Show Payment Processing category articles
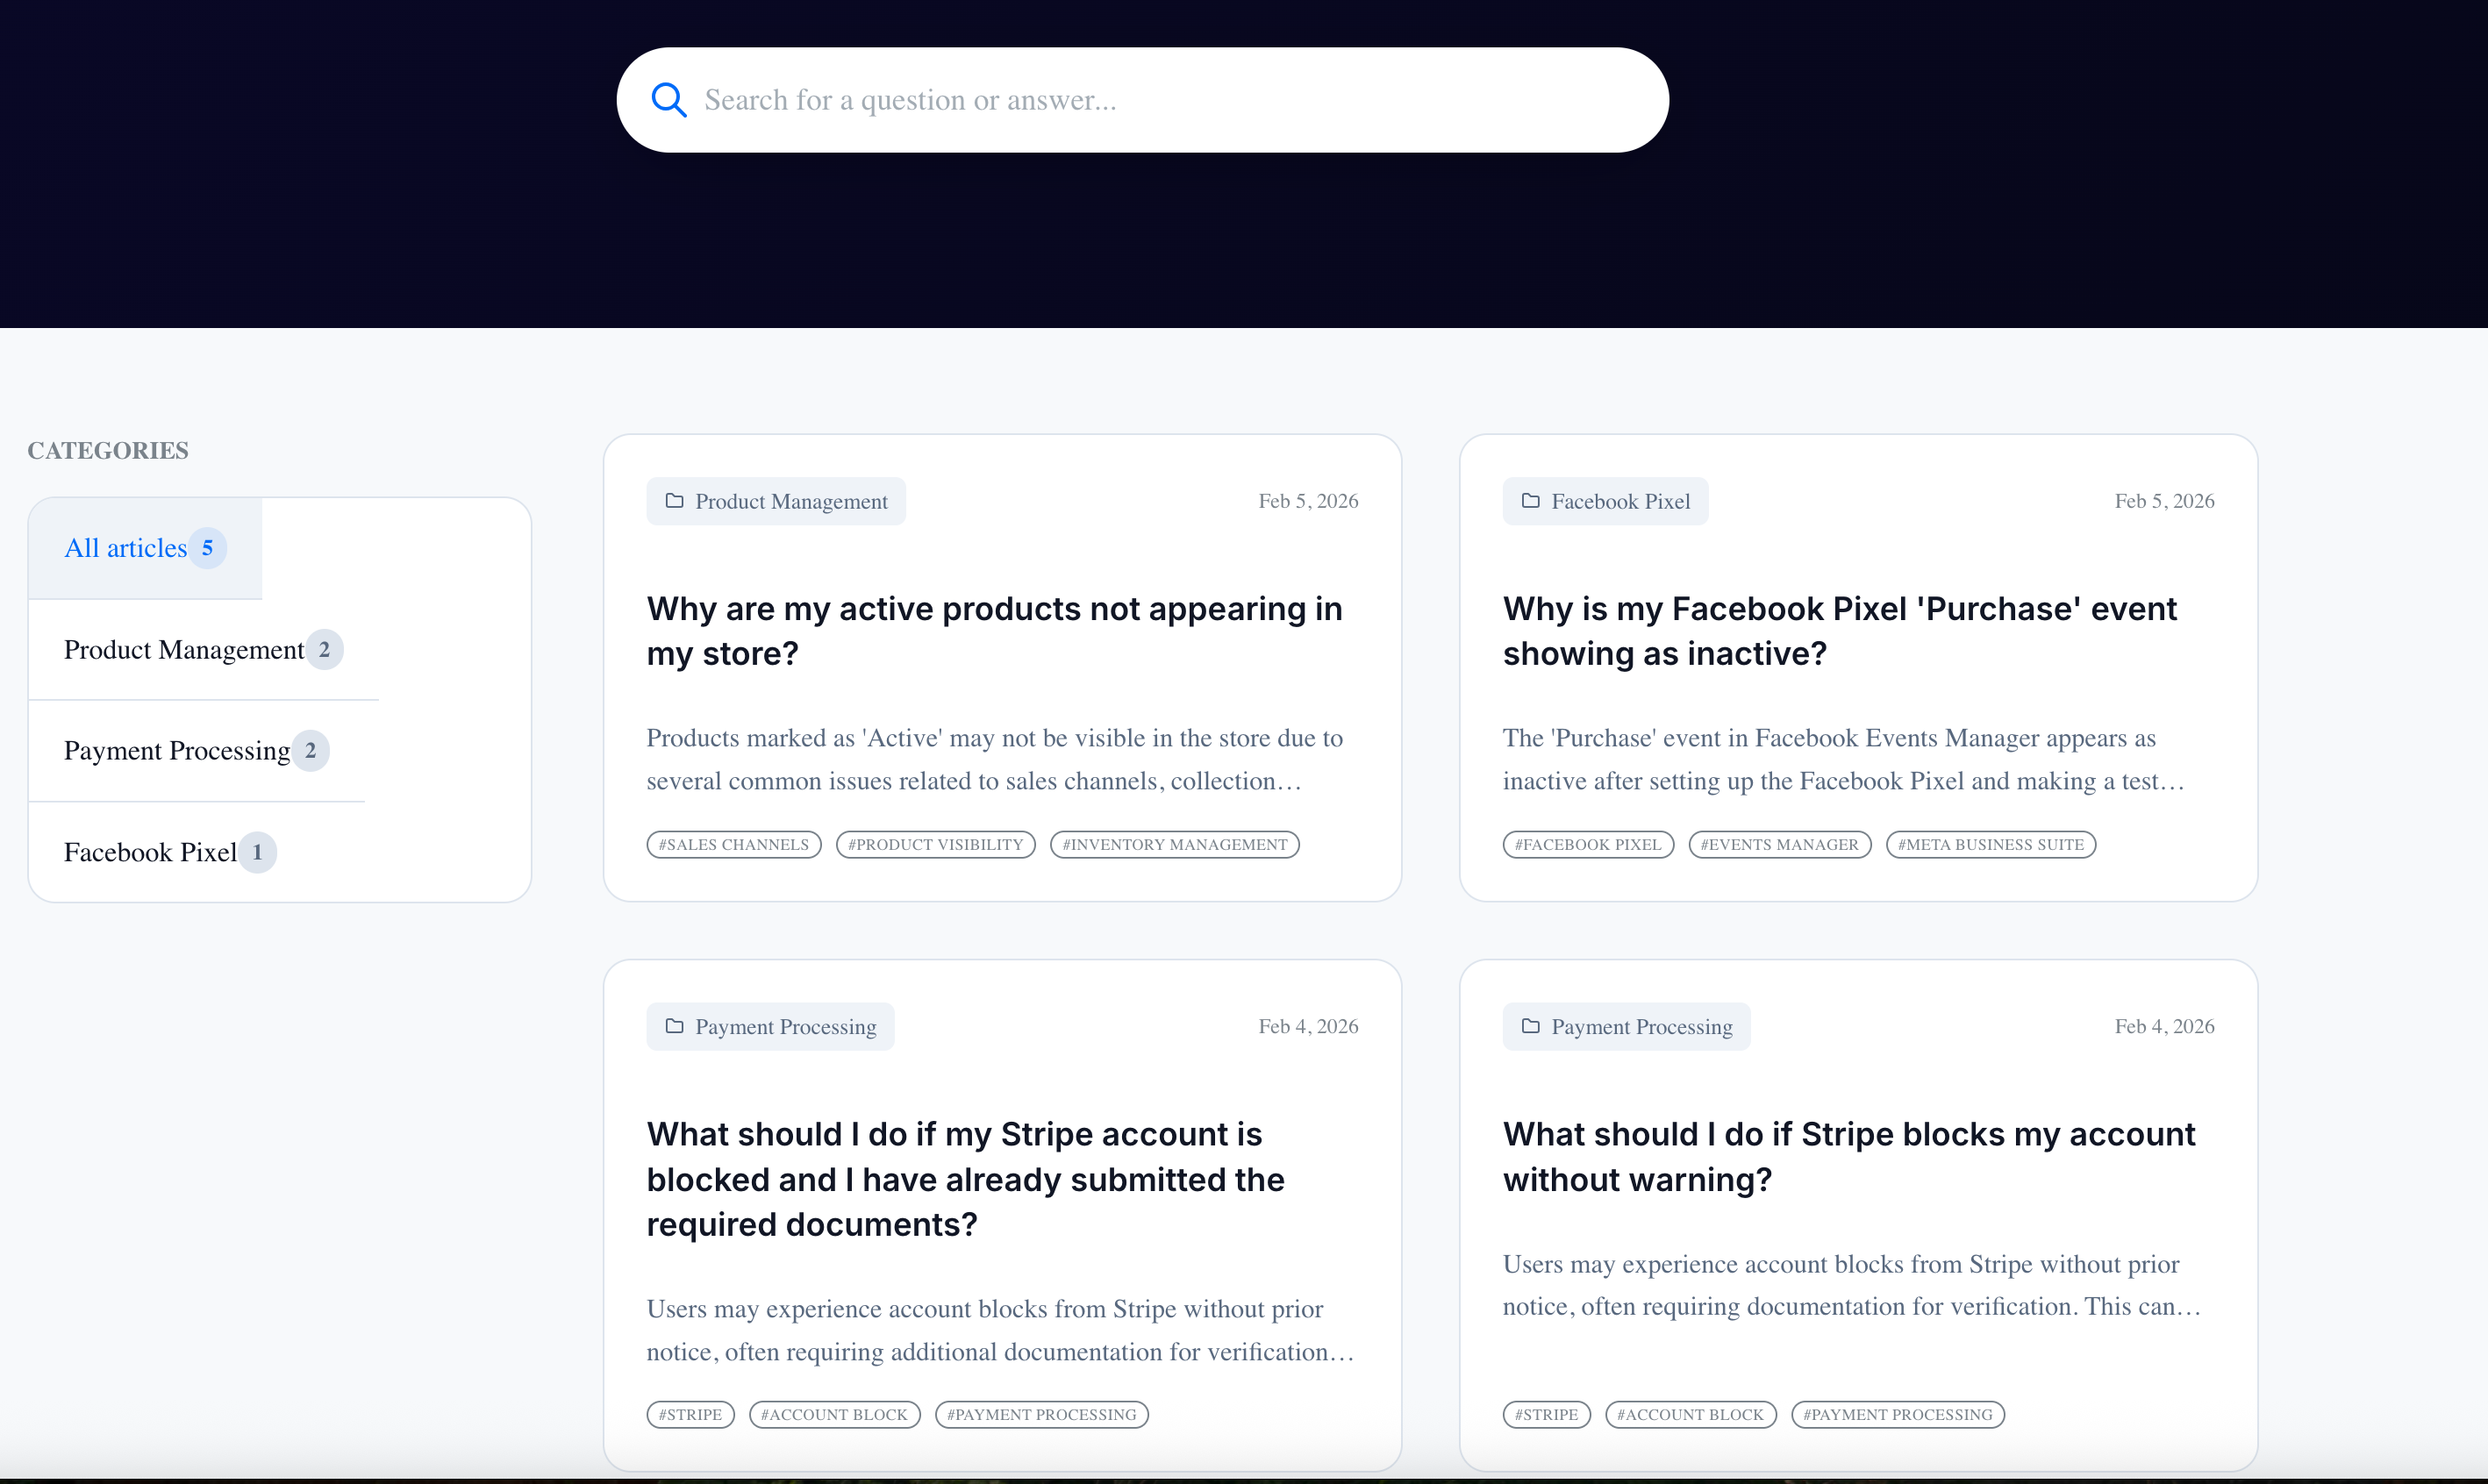The height and width of the screenshot is (1484, 2488). coord(177,751)
